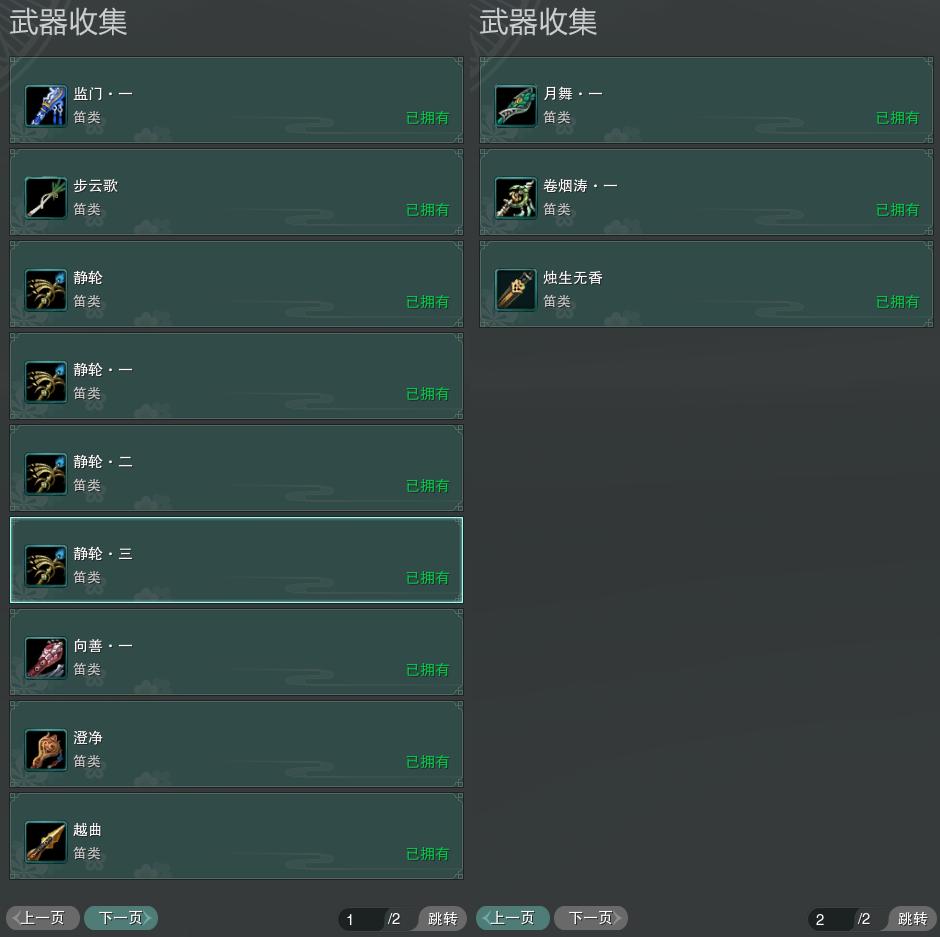Focus the page number field showing 2
The height and width of the screenshot is (937, 940).
point(831,919)
